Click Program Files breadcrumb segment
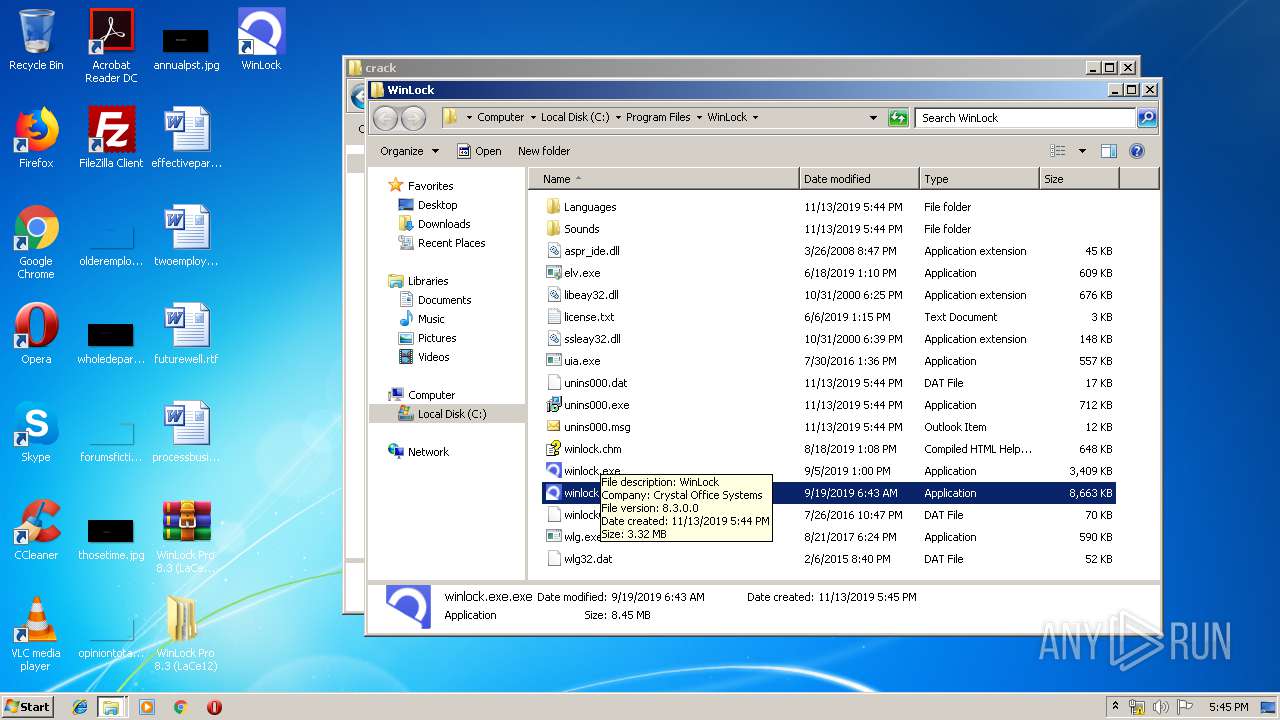This screenshot has width=1280, height=720. (x=658, y=117)
